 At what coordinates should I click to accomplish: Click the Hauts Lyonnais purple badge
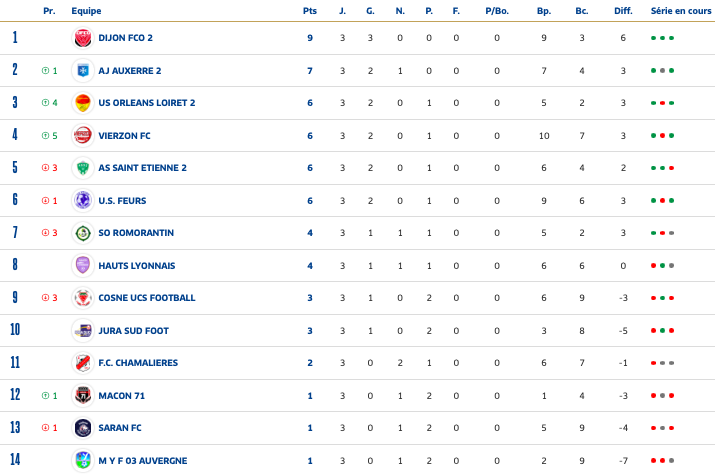pos(83,266)
